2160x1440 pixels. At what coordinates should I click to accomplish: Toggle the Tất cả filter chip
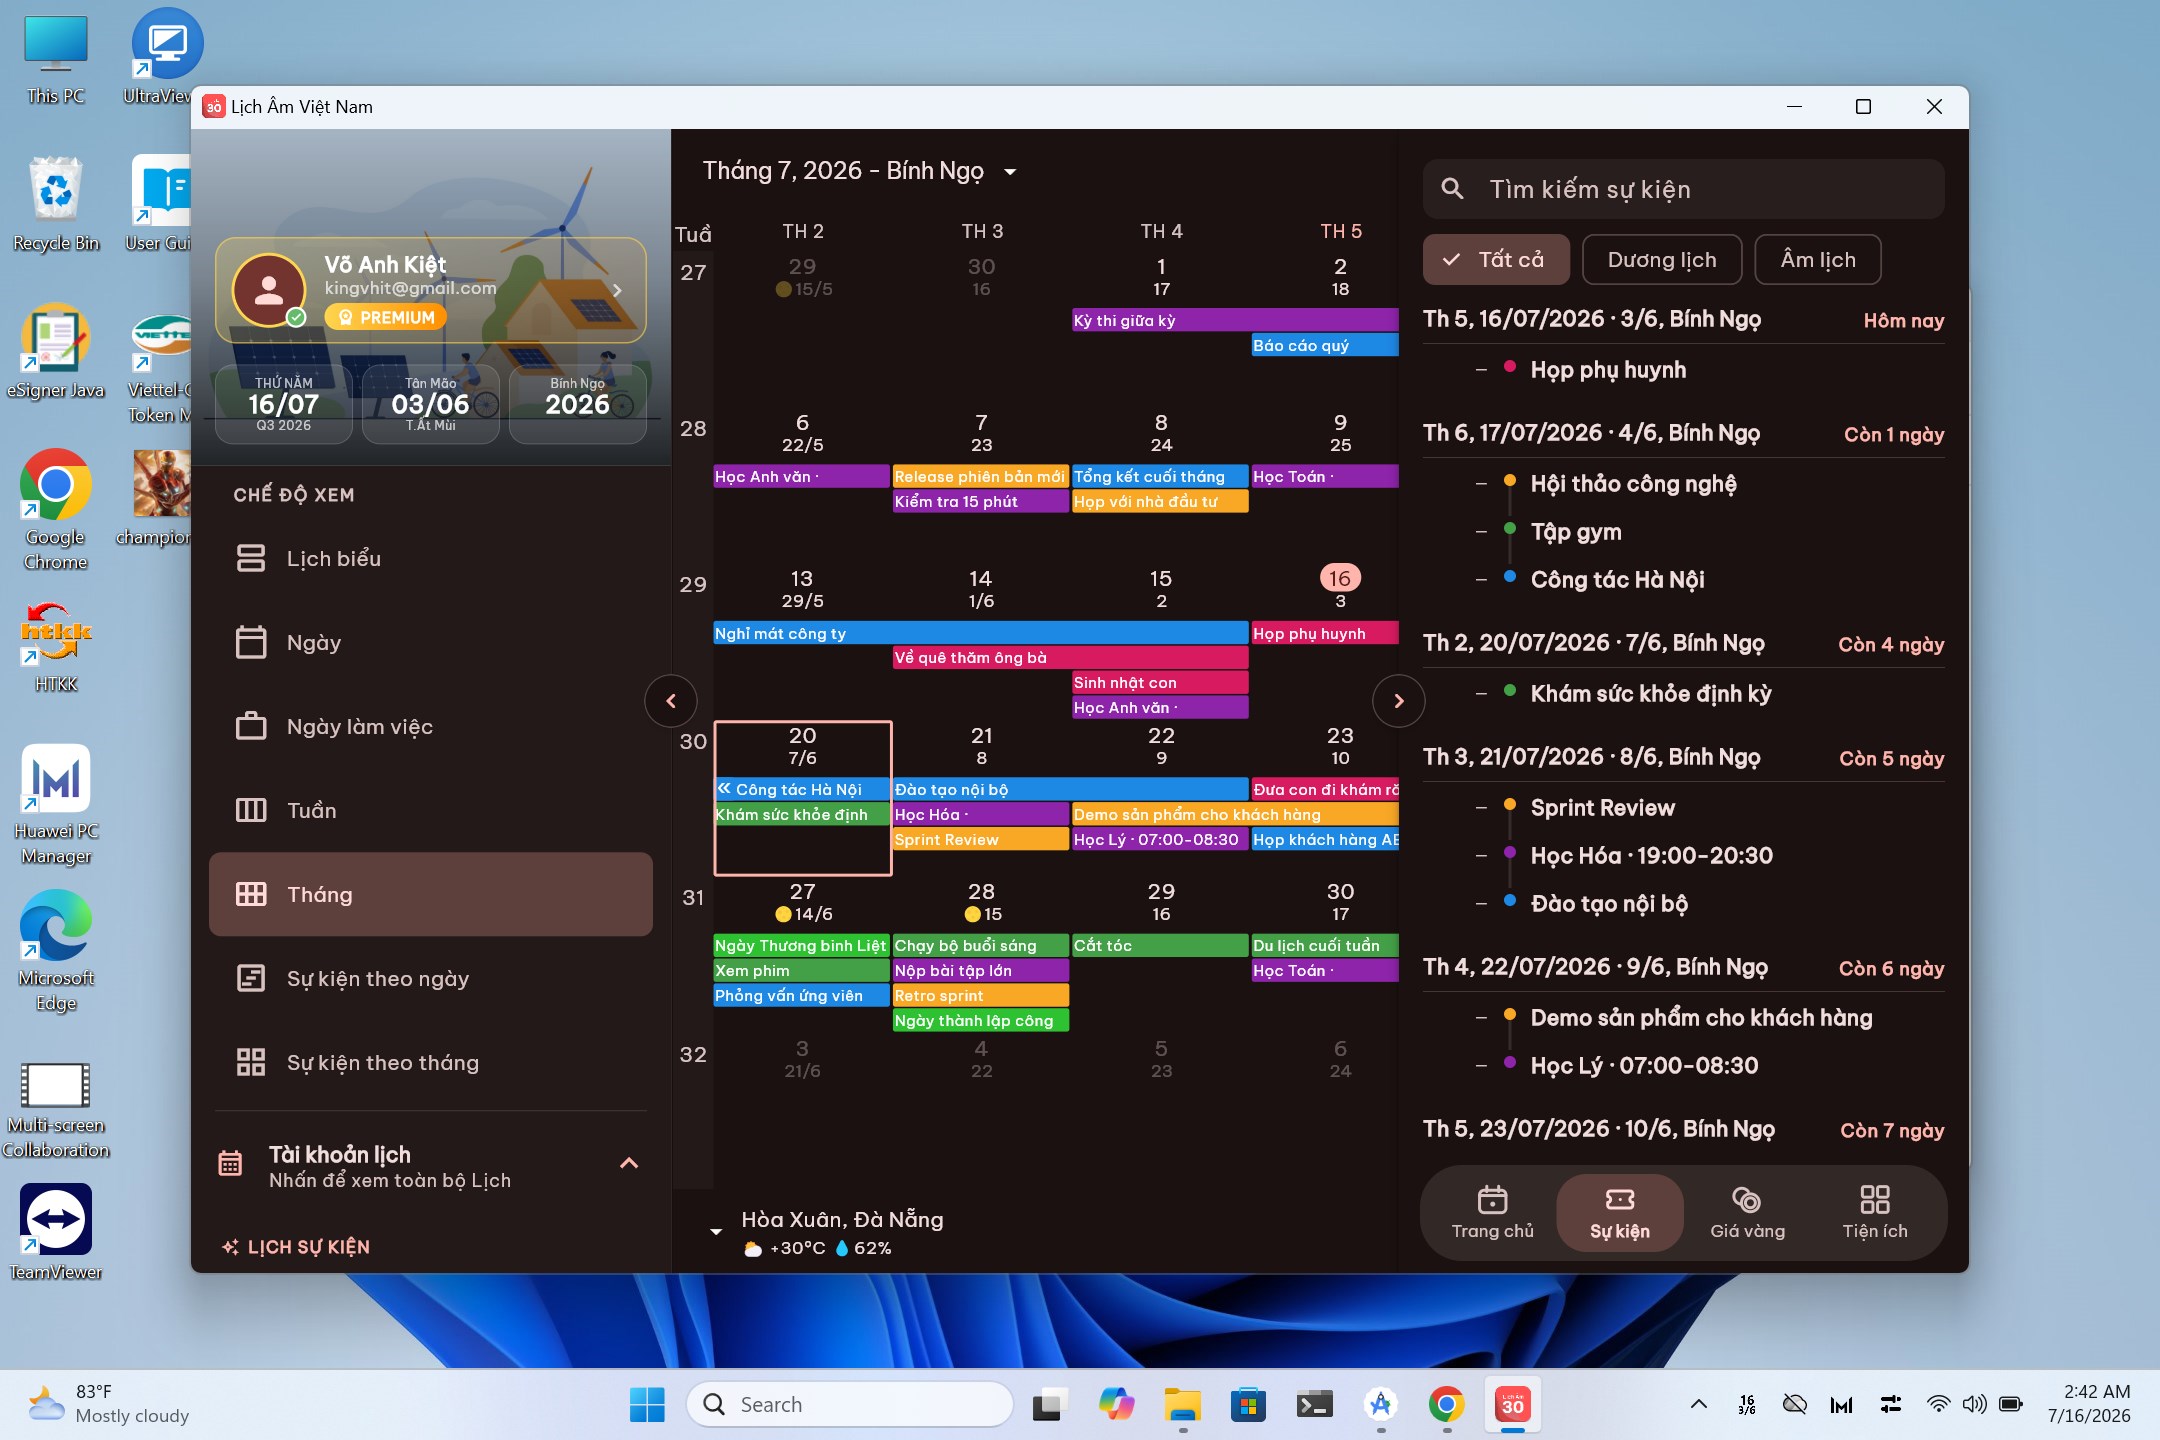point(1496,260)
